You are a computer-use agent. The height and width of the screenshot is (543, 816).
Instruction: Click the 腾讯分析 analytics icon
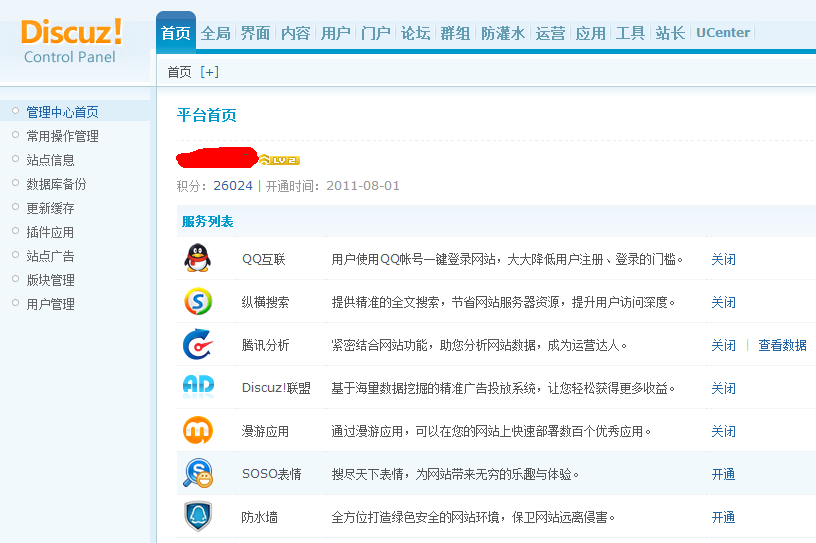click(x=198, y=344)
